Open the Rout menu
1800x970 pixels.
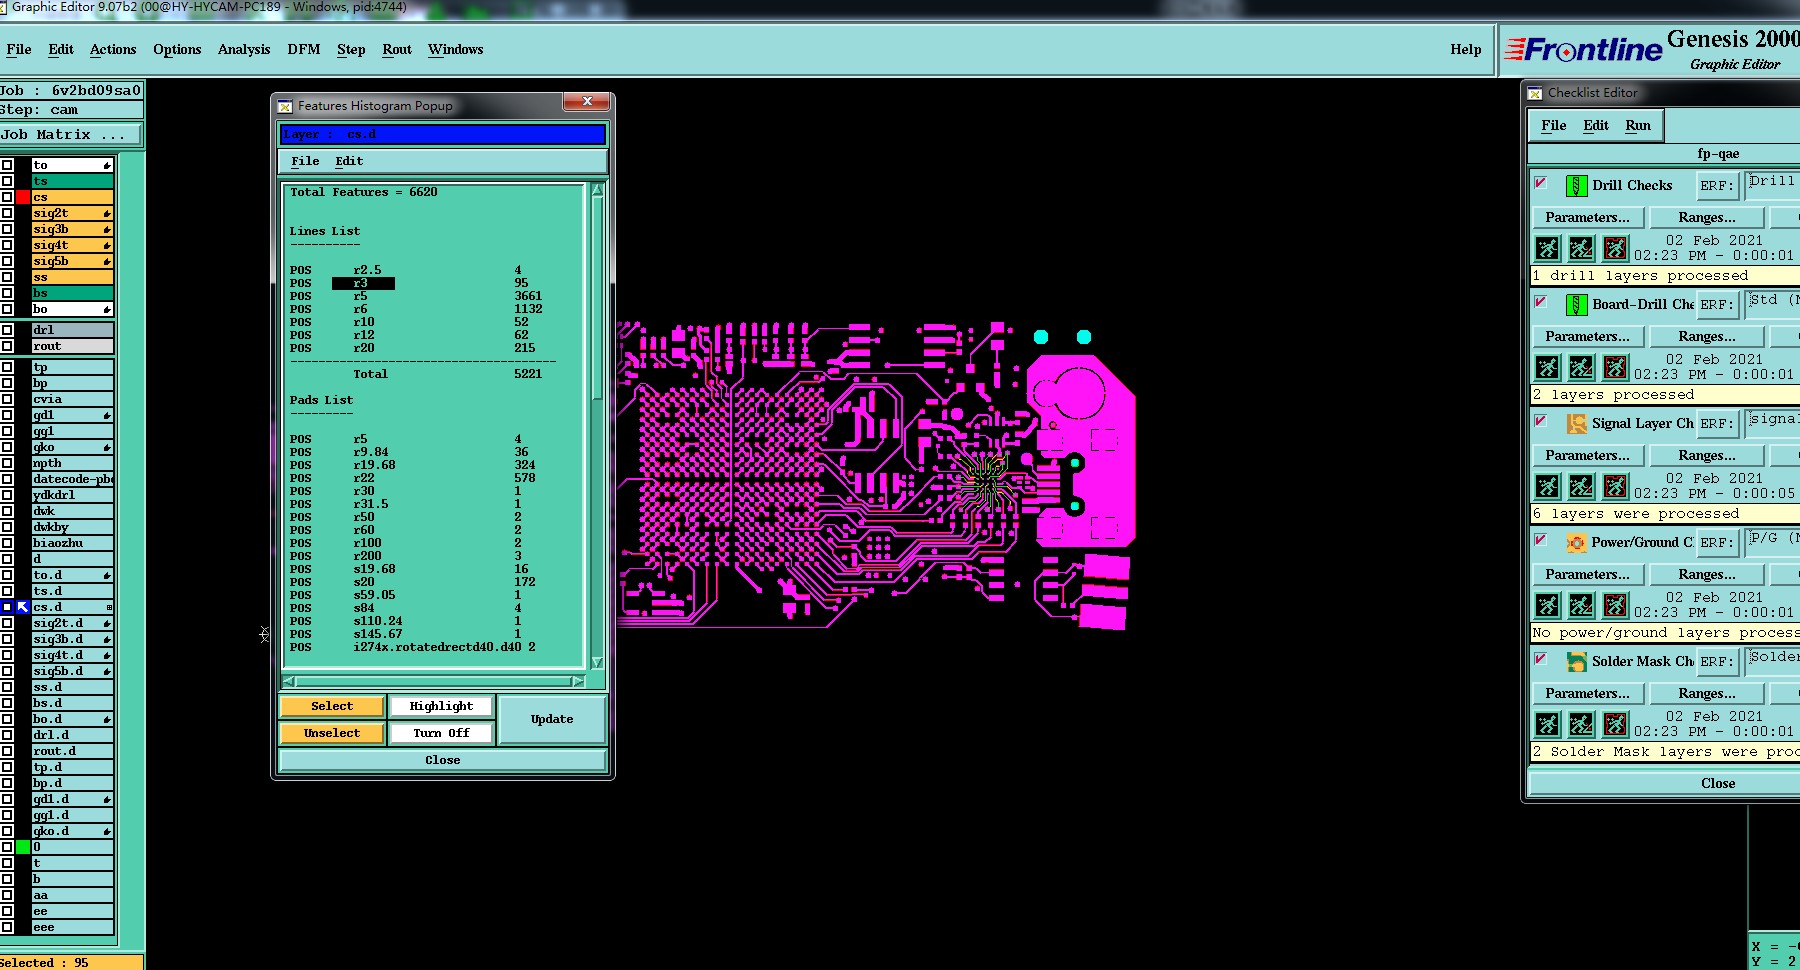tap(397, 49)
